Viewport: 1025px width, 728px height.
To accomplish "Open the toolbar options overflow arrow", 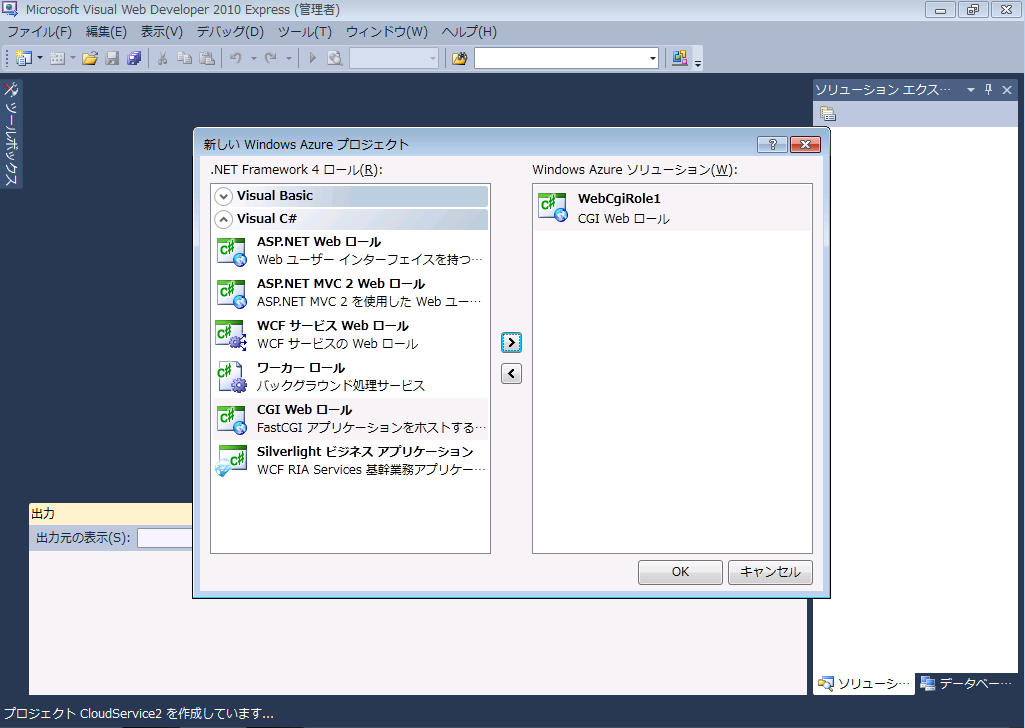I will pyautogui.click(x=698, y=63).
